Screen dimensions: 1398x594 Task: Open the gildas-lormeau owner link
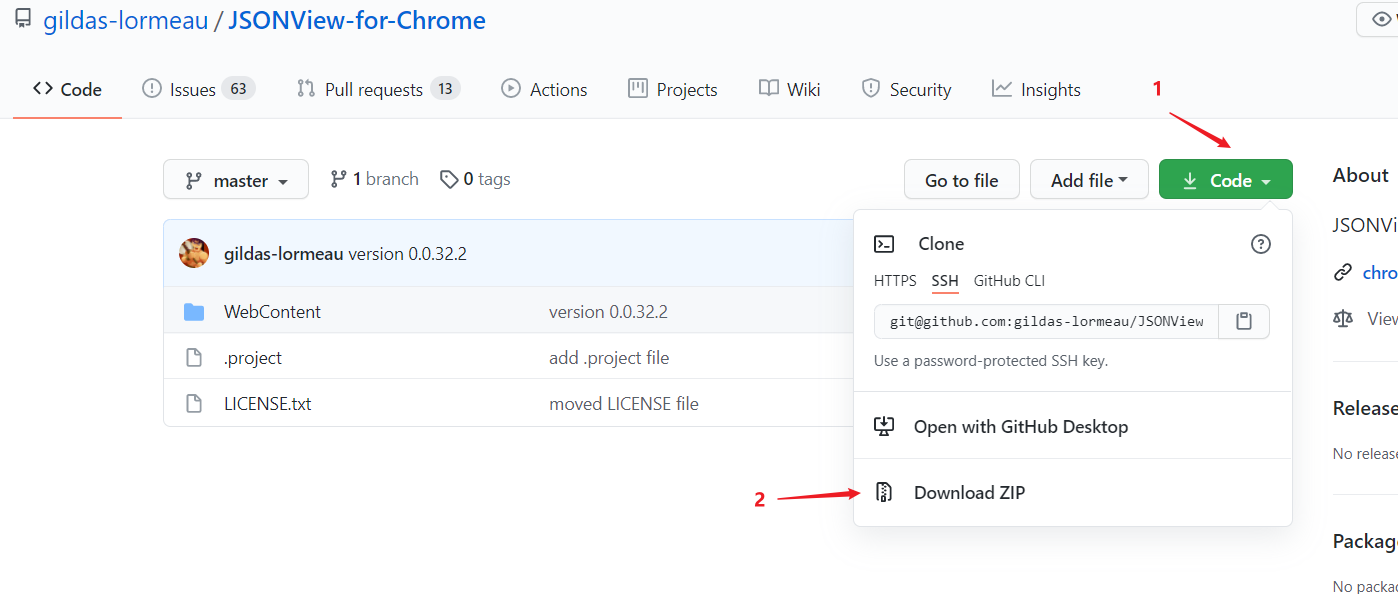click(x=126, y=20)
